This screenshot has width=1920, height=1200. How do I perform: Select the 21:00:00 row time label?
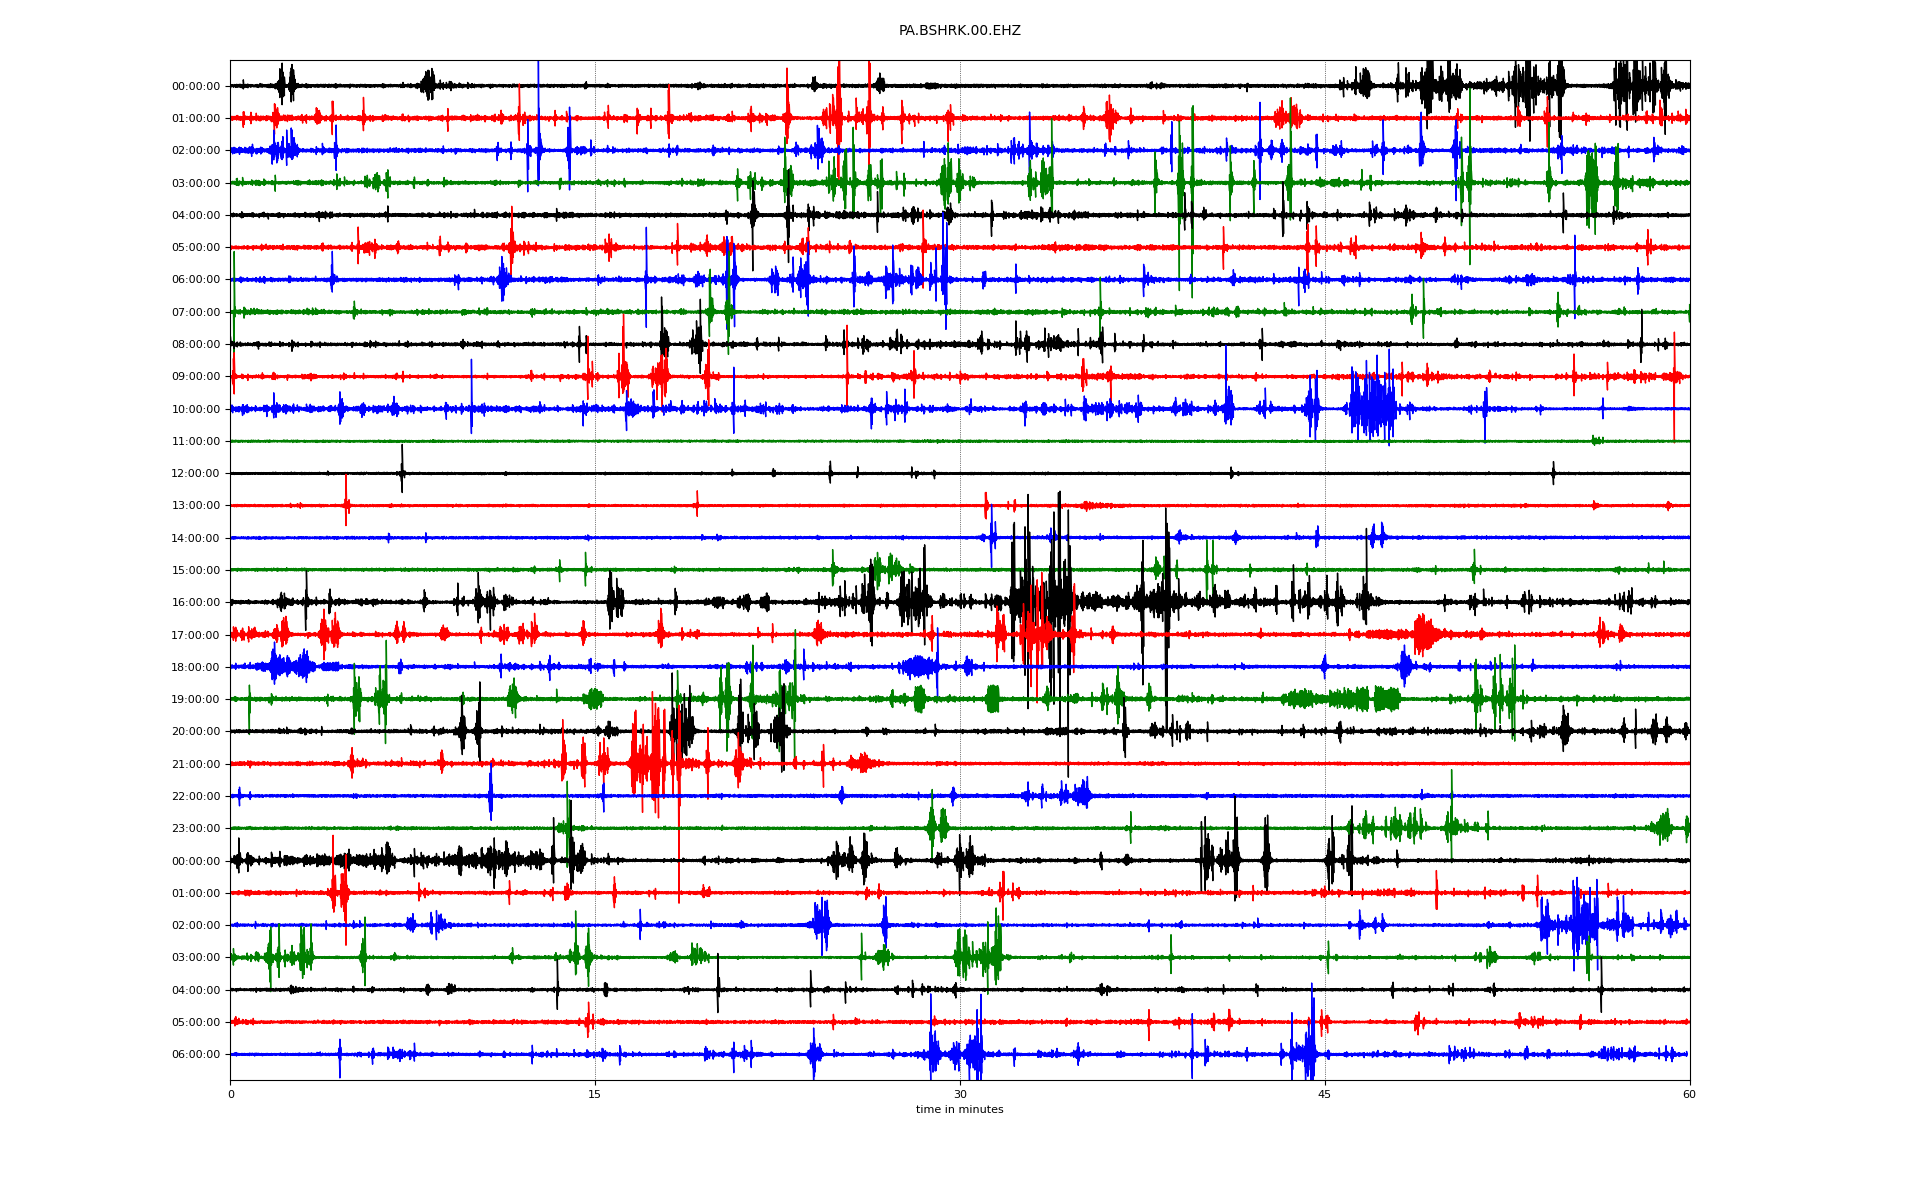196,764
